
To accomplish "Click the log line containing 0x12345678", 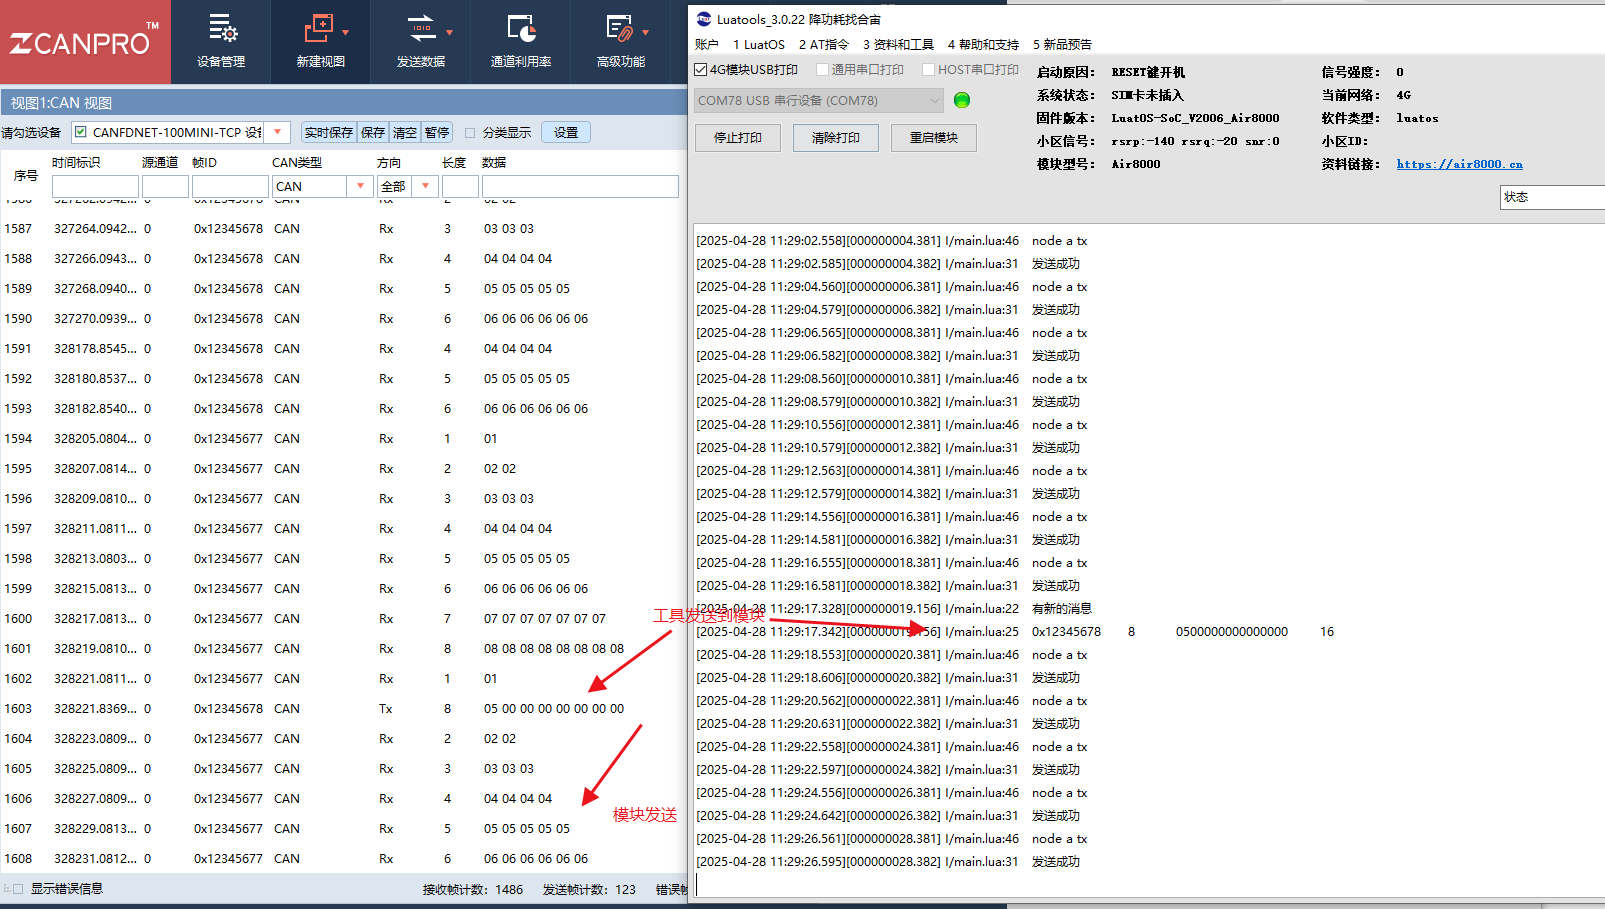I will 1015,632.
